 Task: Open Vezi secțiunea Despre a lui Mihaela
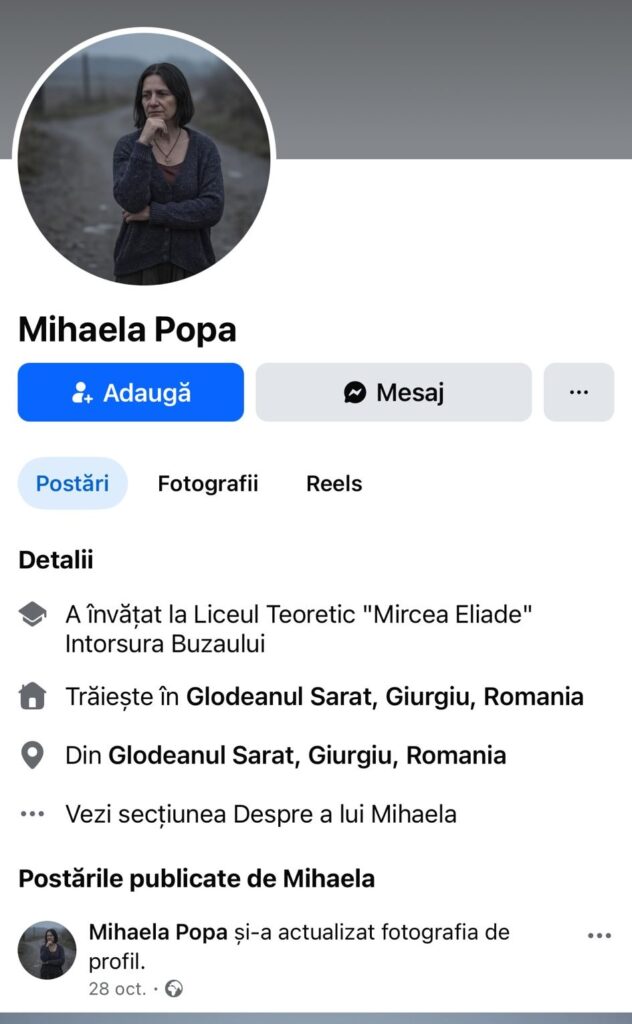tap(261, 814)
